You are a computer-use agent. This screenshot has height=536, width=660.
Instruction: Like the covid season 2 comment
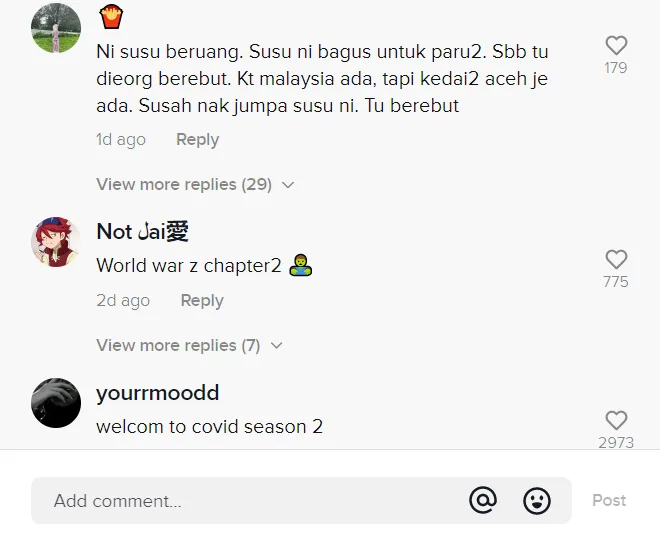click(616, 420)
